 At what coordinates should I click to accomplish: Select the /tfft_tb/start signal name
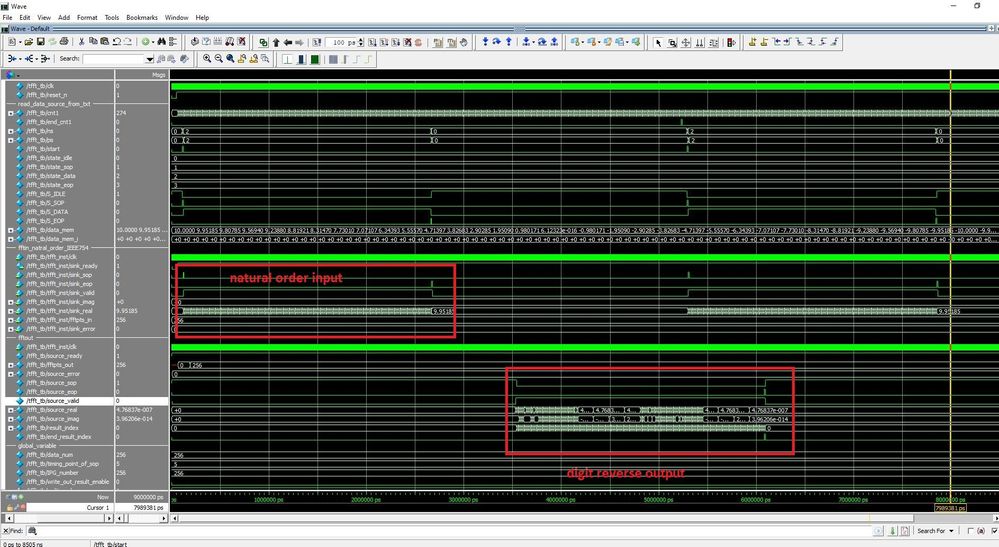point(45,149)
